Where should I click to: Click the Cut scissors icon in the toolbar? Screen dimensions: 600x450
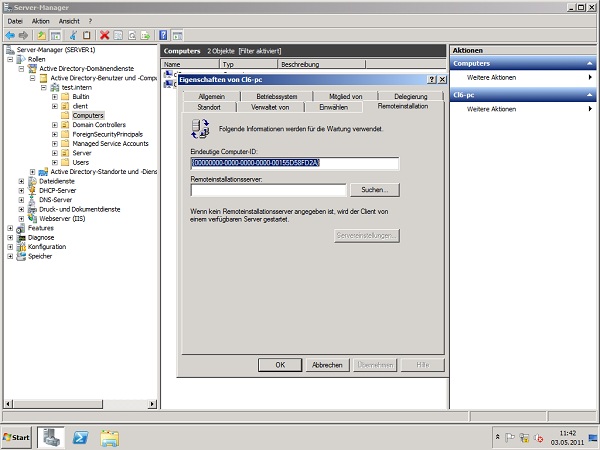[x=73, y=36]
